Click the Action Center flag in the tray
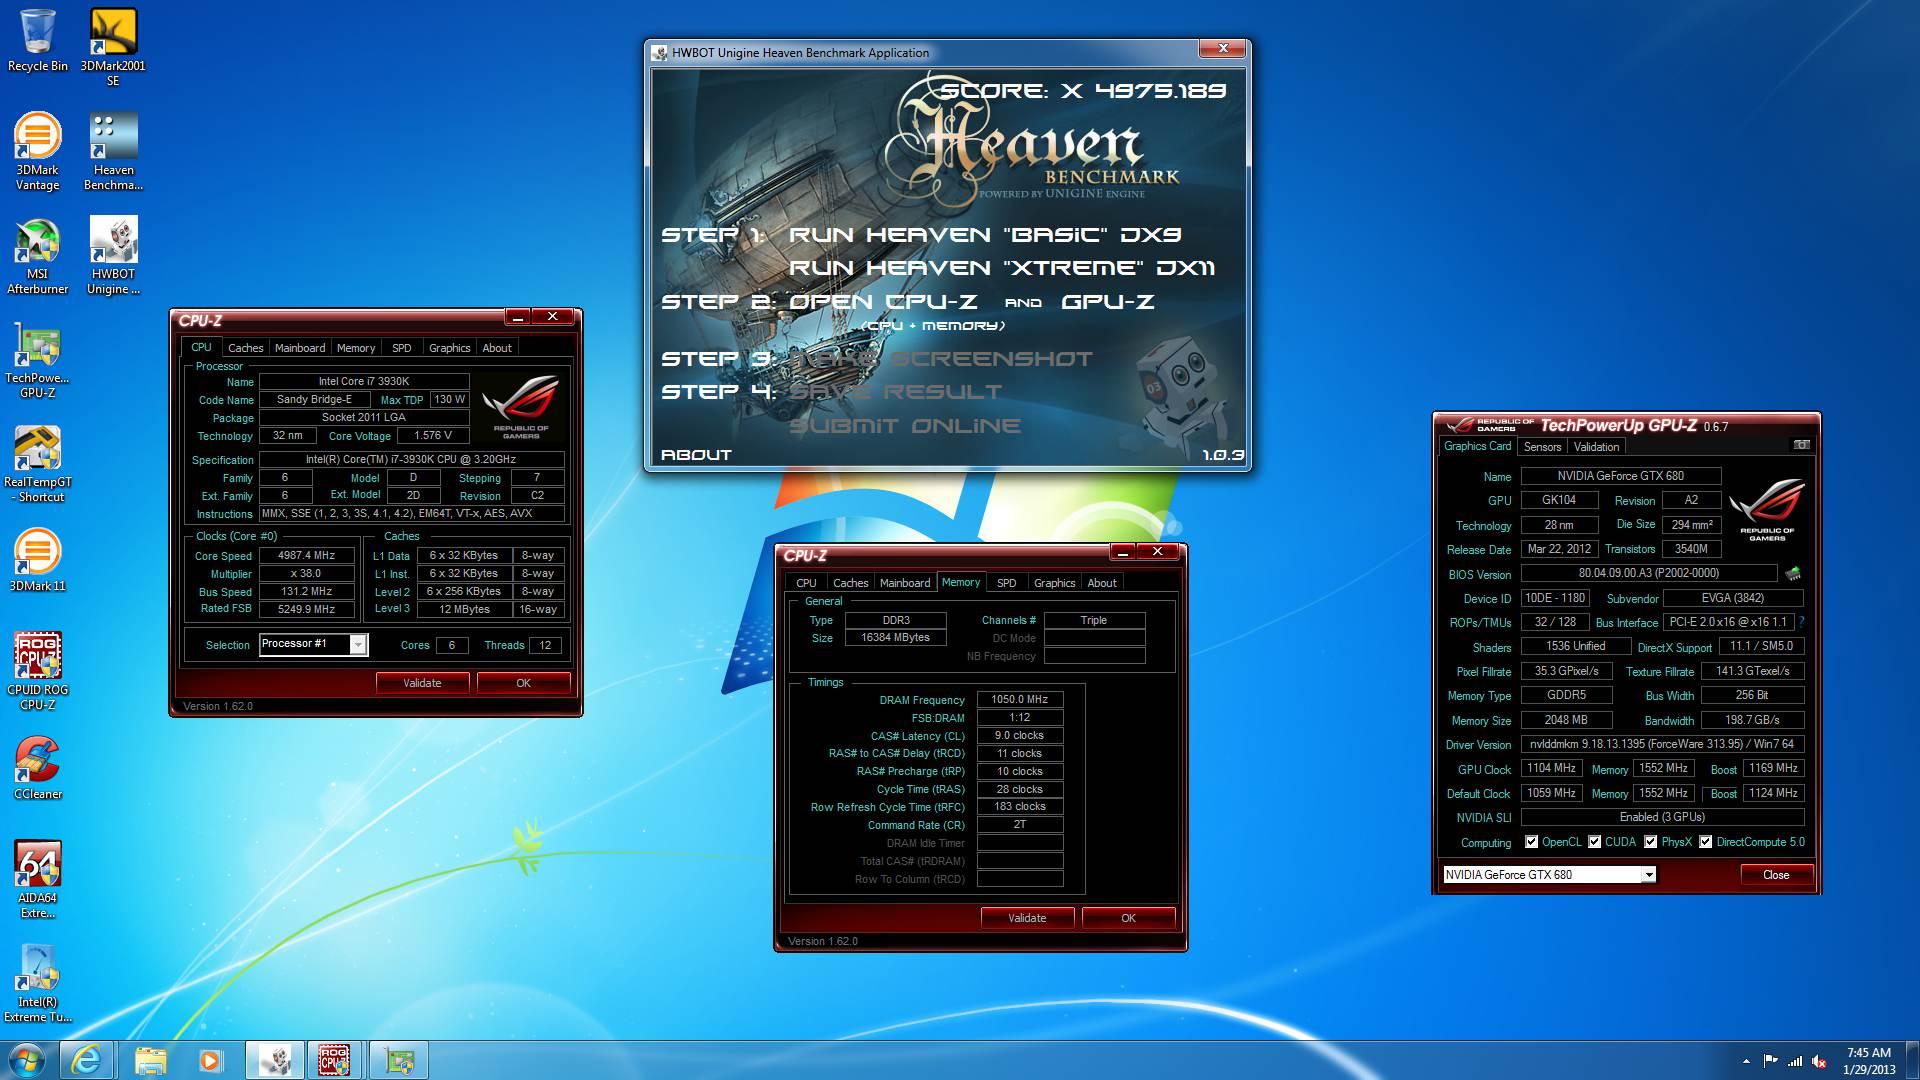Viewport: 1920px width, 1080px height. [x=1770, y=1062]
